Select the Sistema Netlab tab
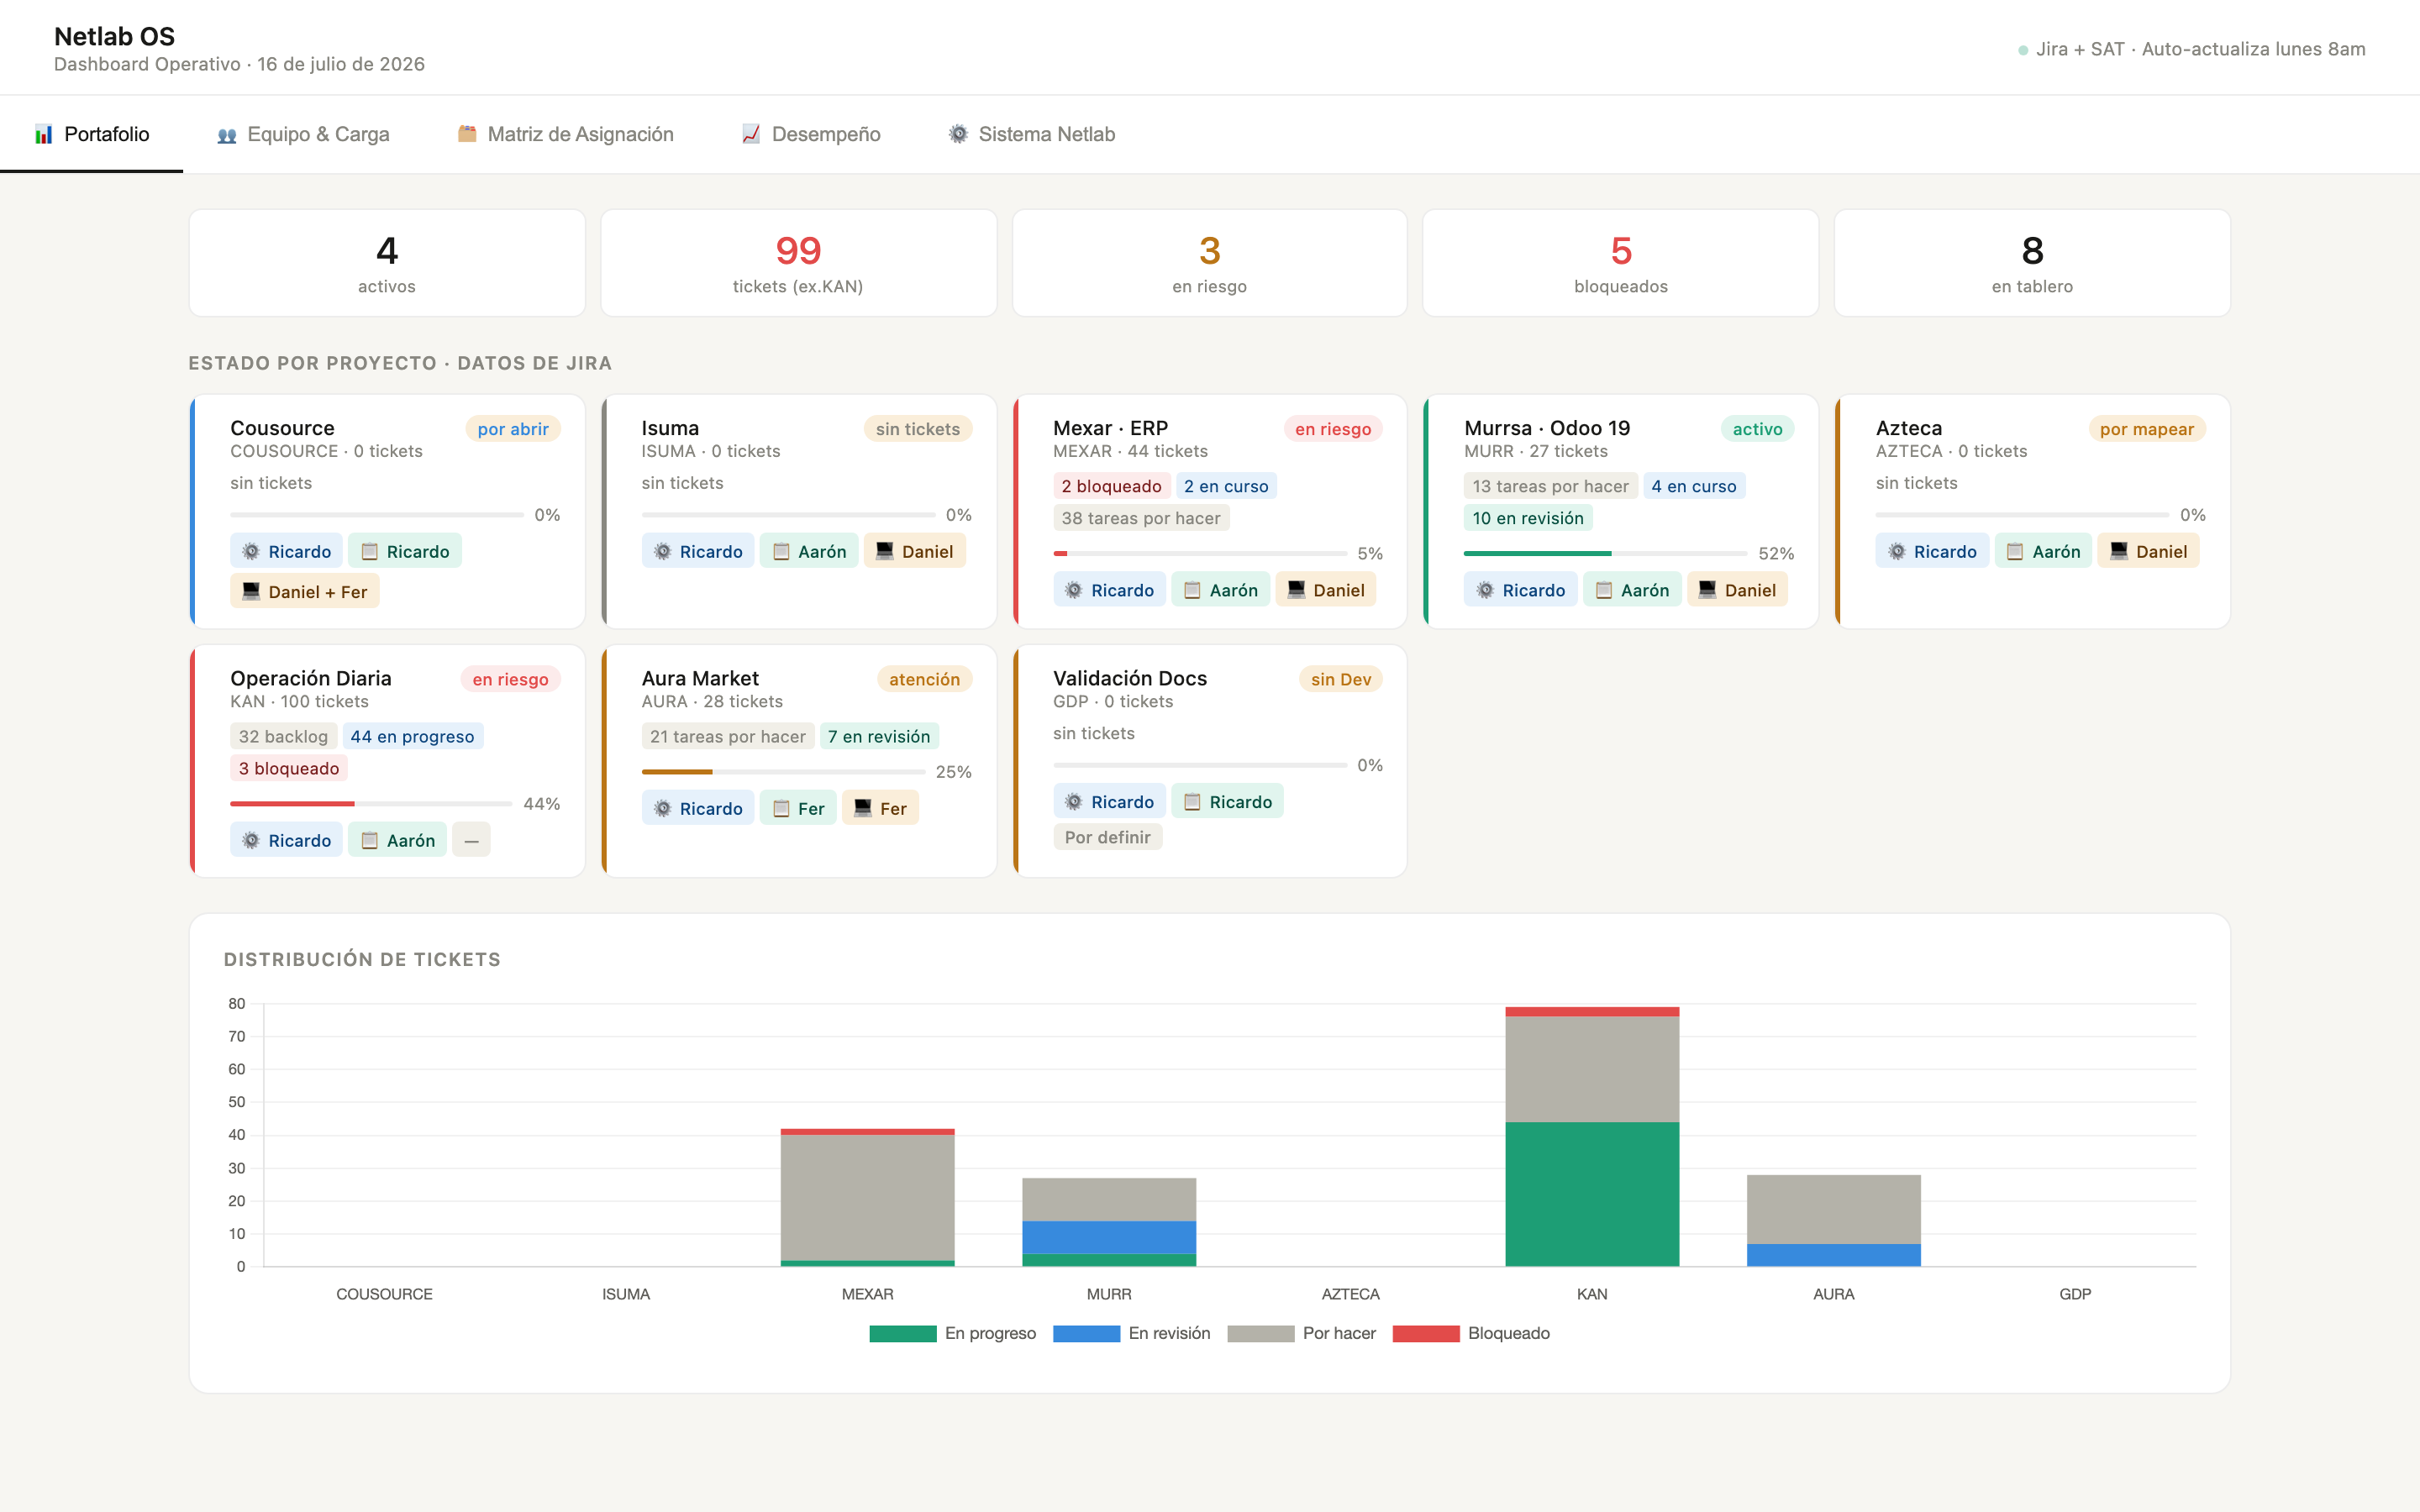 (1031, 134)
